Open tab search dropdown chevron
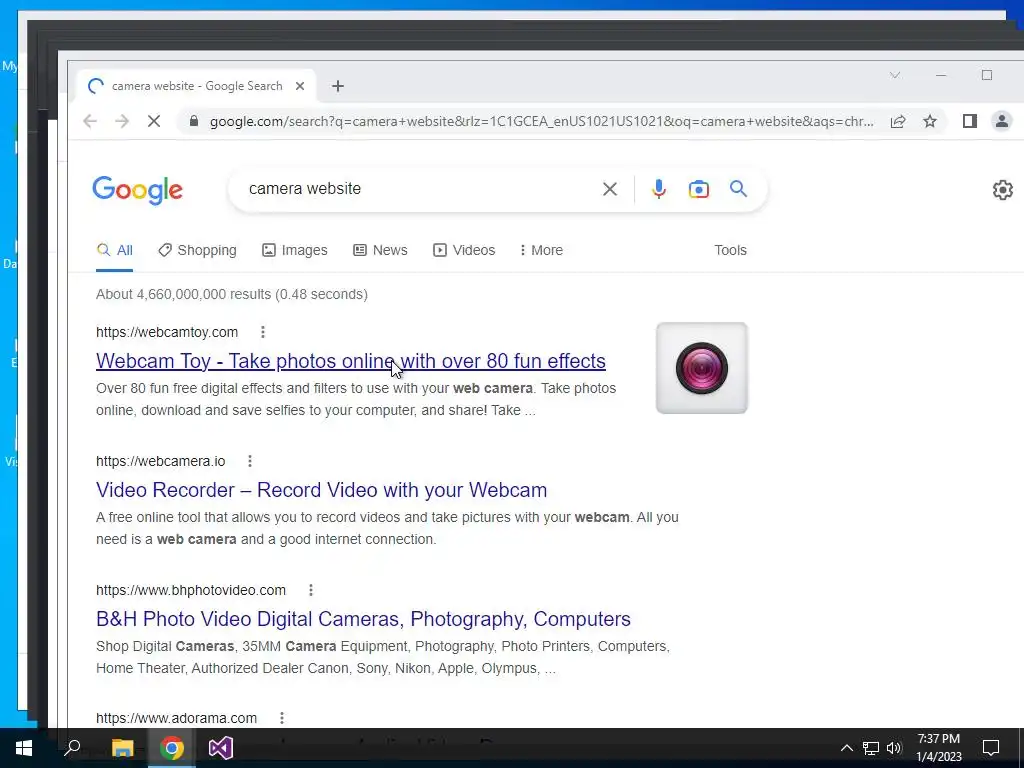Screen dimensions: 1024x768 tap(895, 76)
